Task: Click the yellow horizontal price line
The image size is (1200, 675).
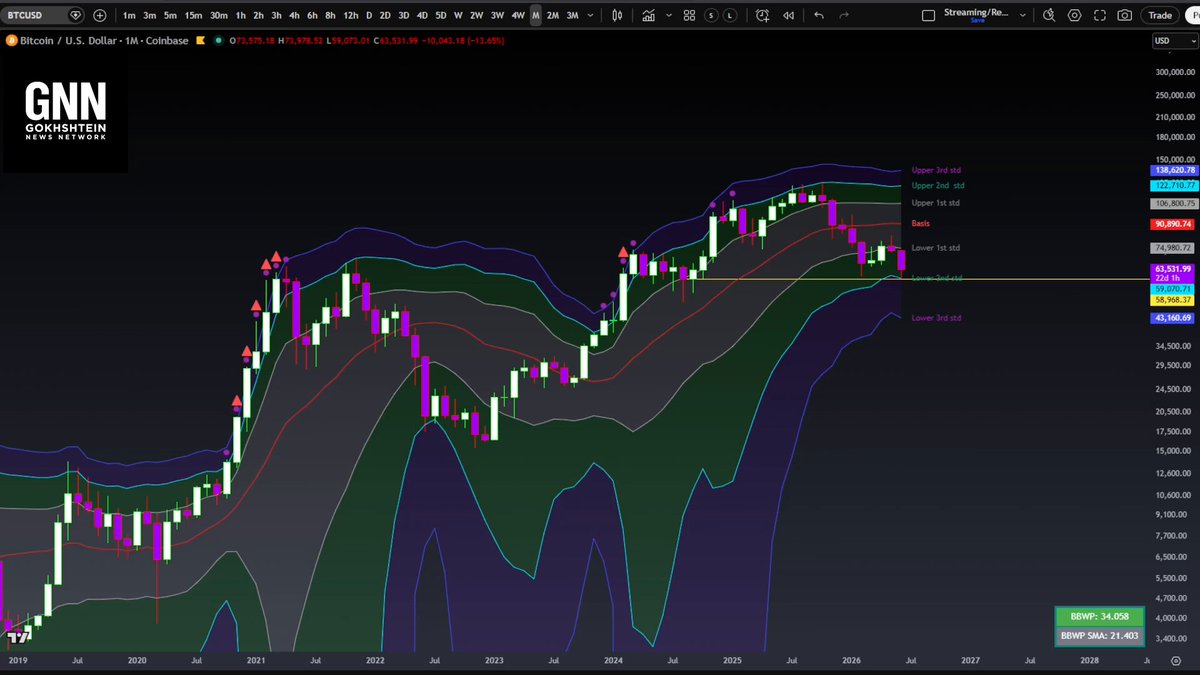Action: tap(920, 279)
